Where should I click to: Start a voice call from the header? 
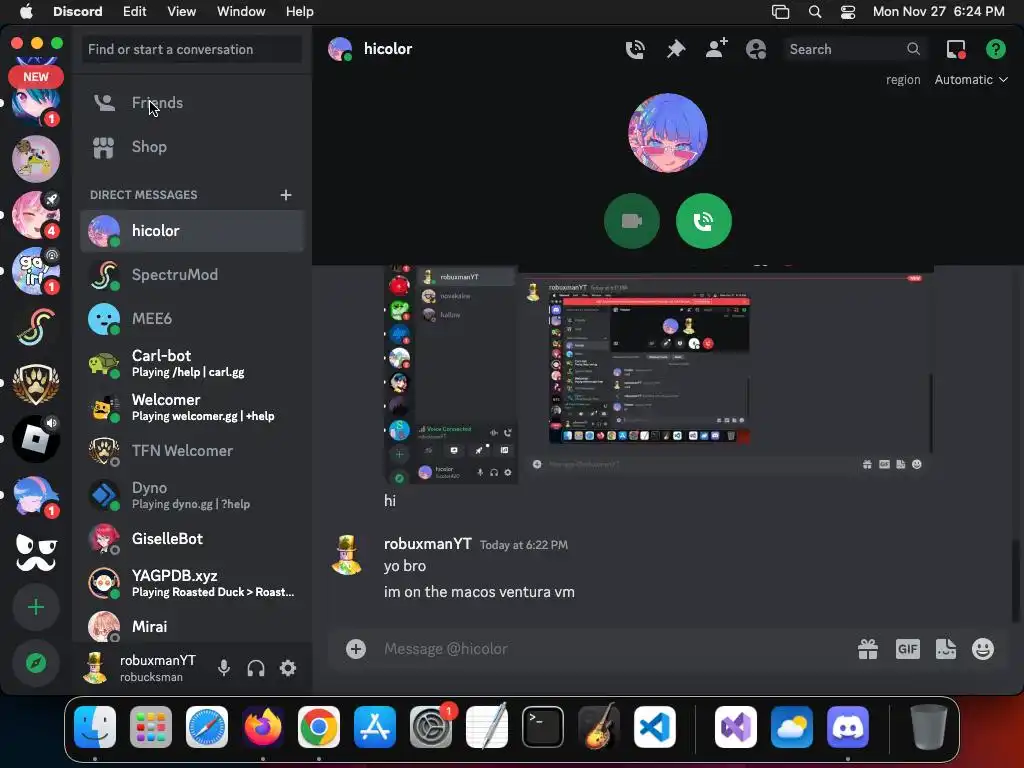(x=635, y=50)
